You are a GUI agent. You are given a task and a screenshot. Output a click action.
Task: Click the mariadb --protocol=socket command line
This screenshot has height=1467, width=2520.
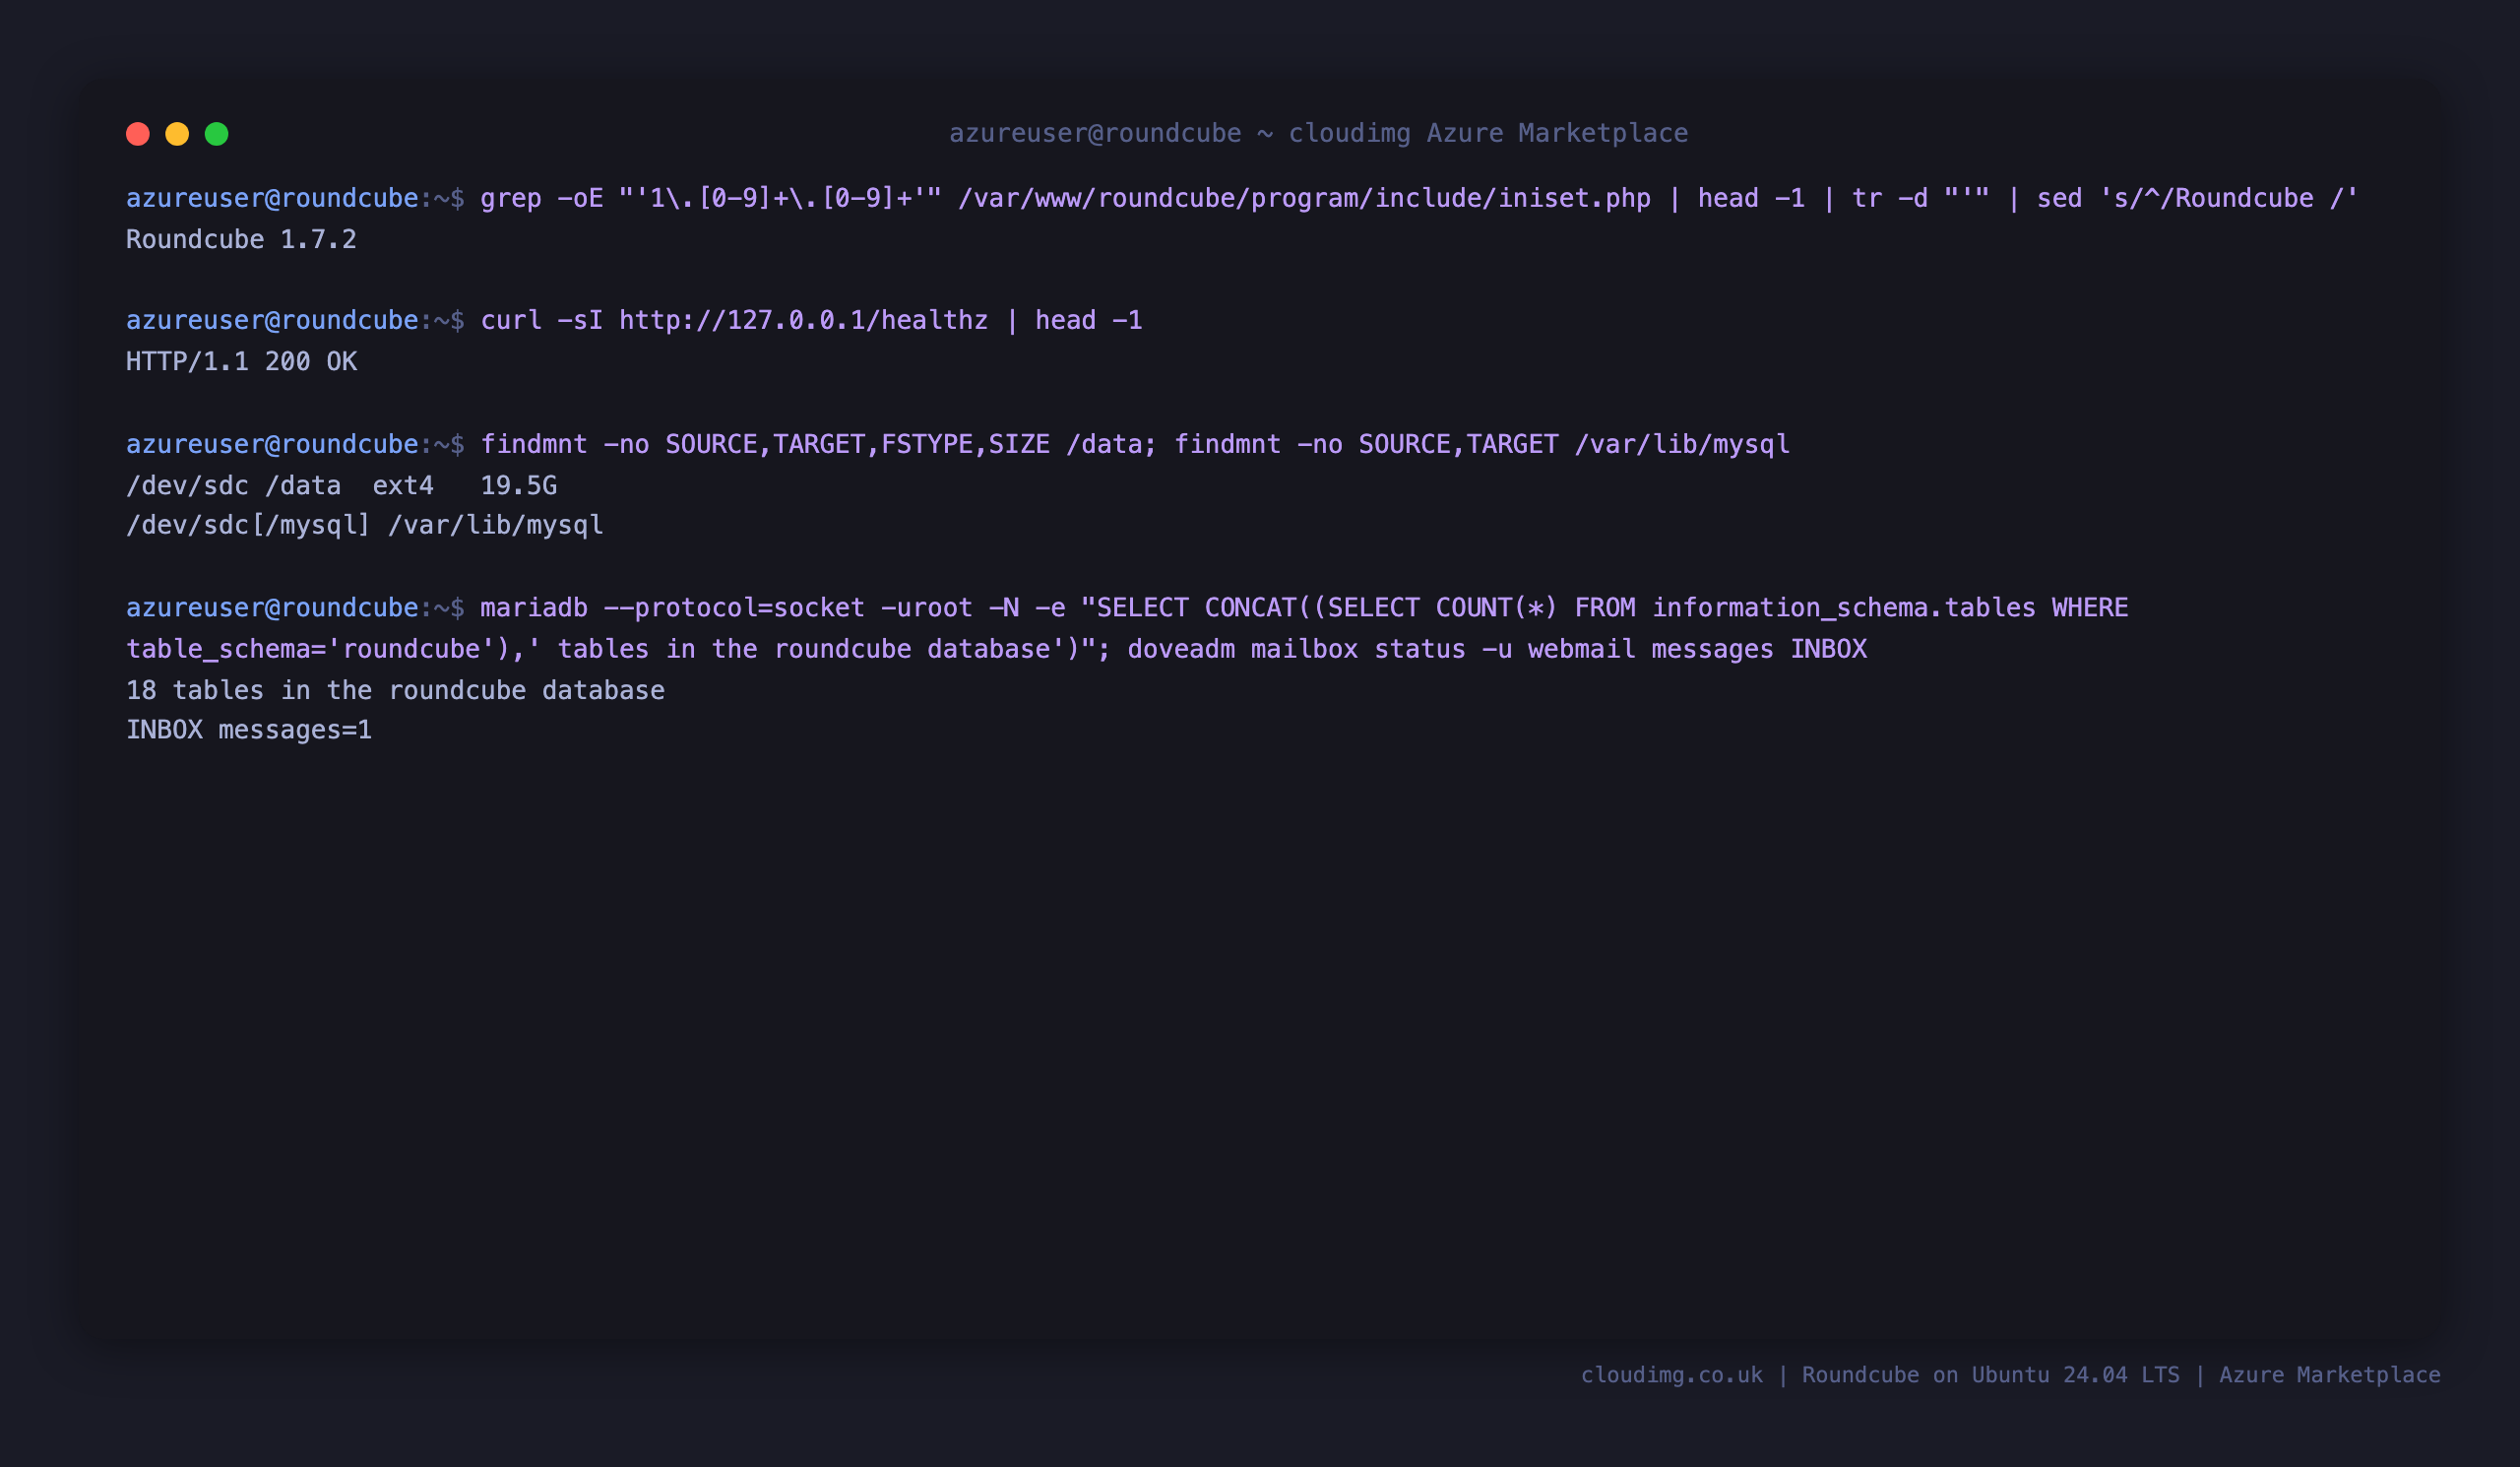coord(1304,608)
